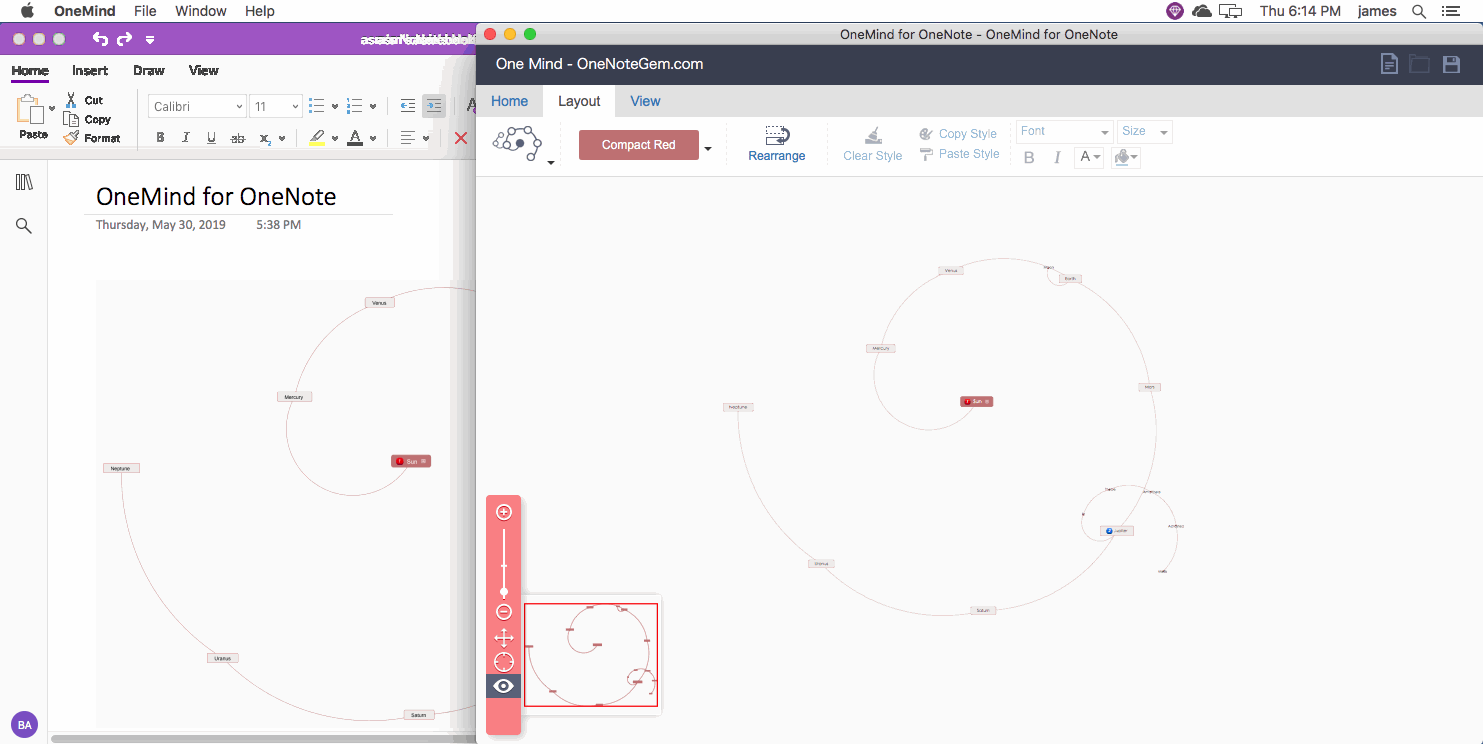This screenshot has height=744, width=1483.
Task: Click the yellow highlighter color in OneNote
Action: click(317, 138)
